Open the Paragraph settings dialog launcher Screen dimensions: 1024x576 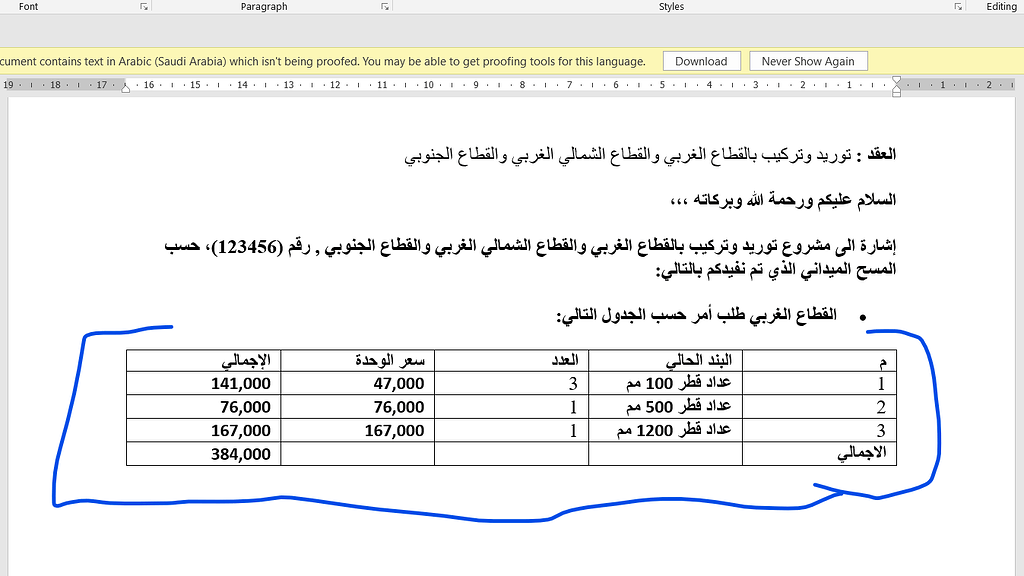(383, 7)
